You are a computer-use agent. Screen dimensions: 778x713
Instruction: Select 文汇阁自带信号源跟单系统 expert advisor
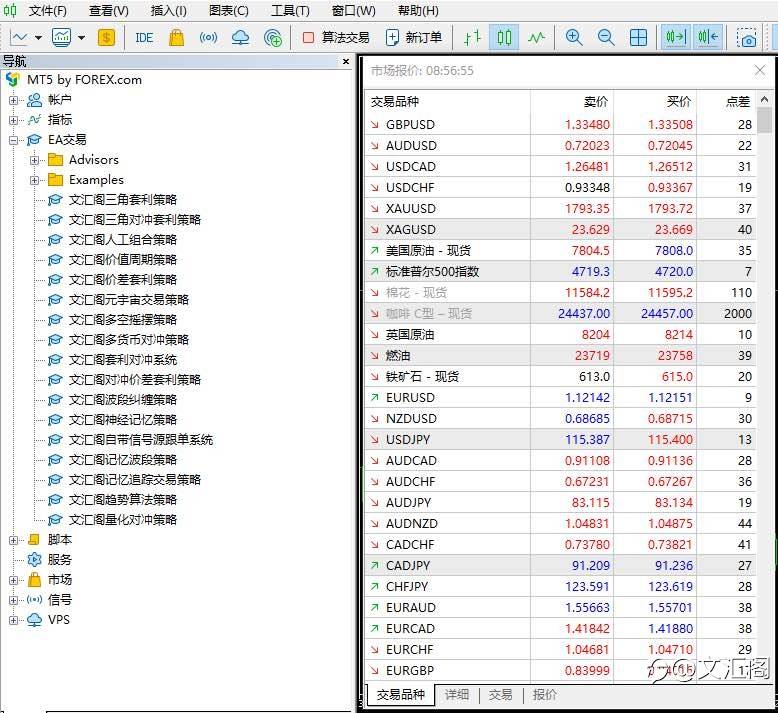[x=140, y=440]
